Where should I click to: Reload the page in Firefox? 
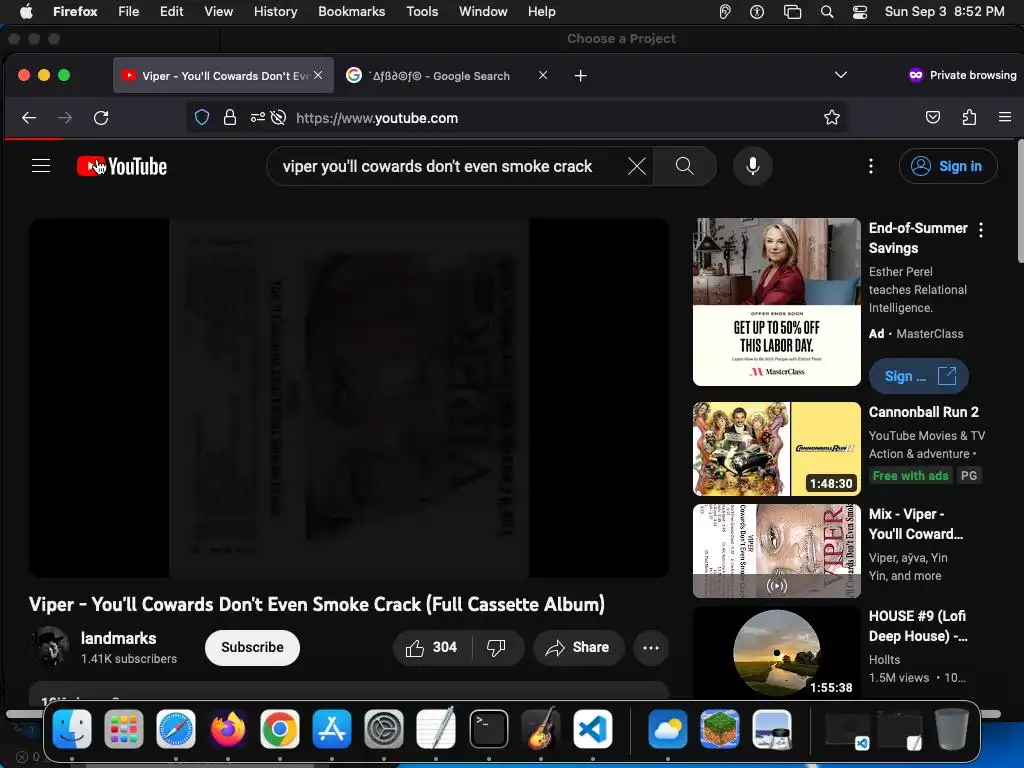101,118
